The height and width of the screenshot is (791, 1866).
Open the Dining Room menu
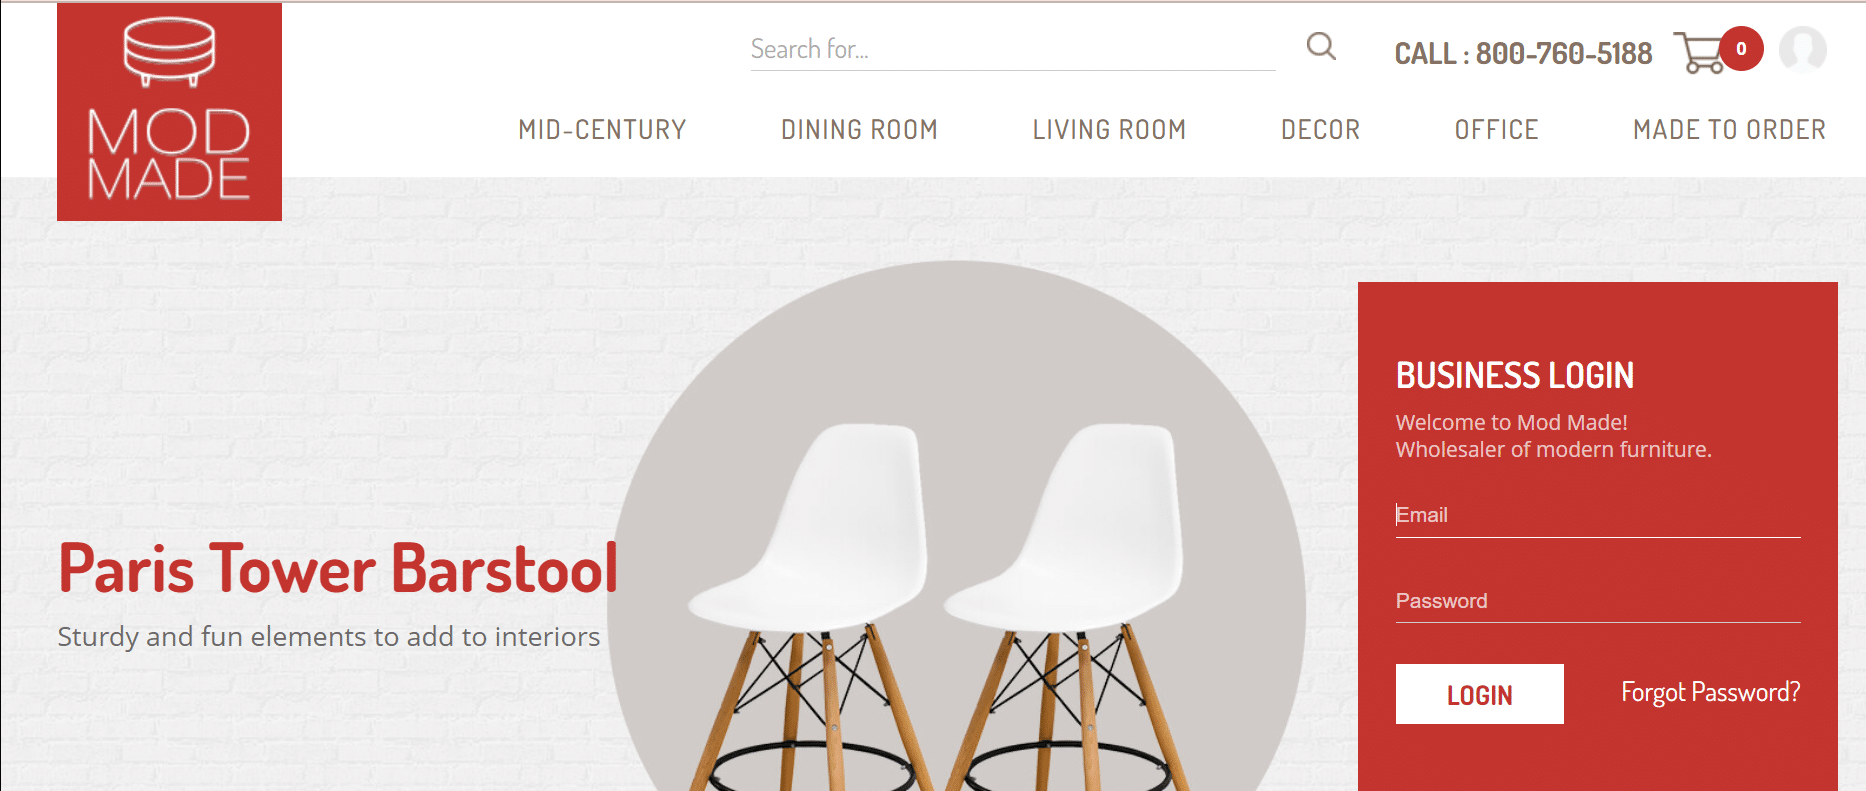click(859, 130)
